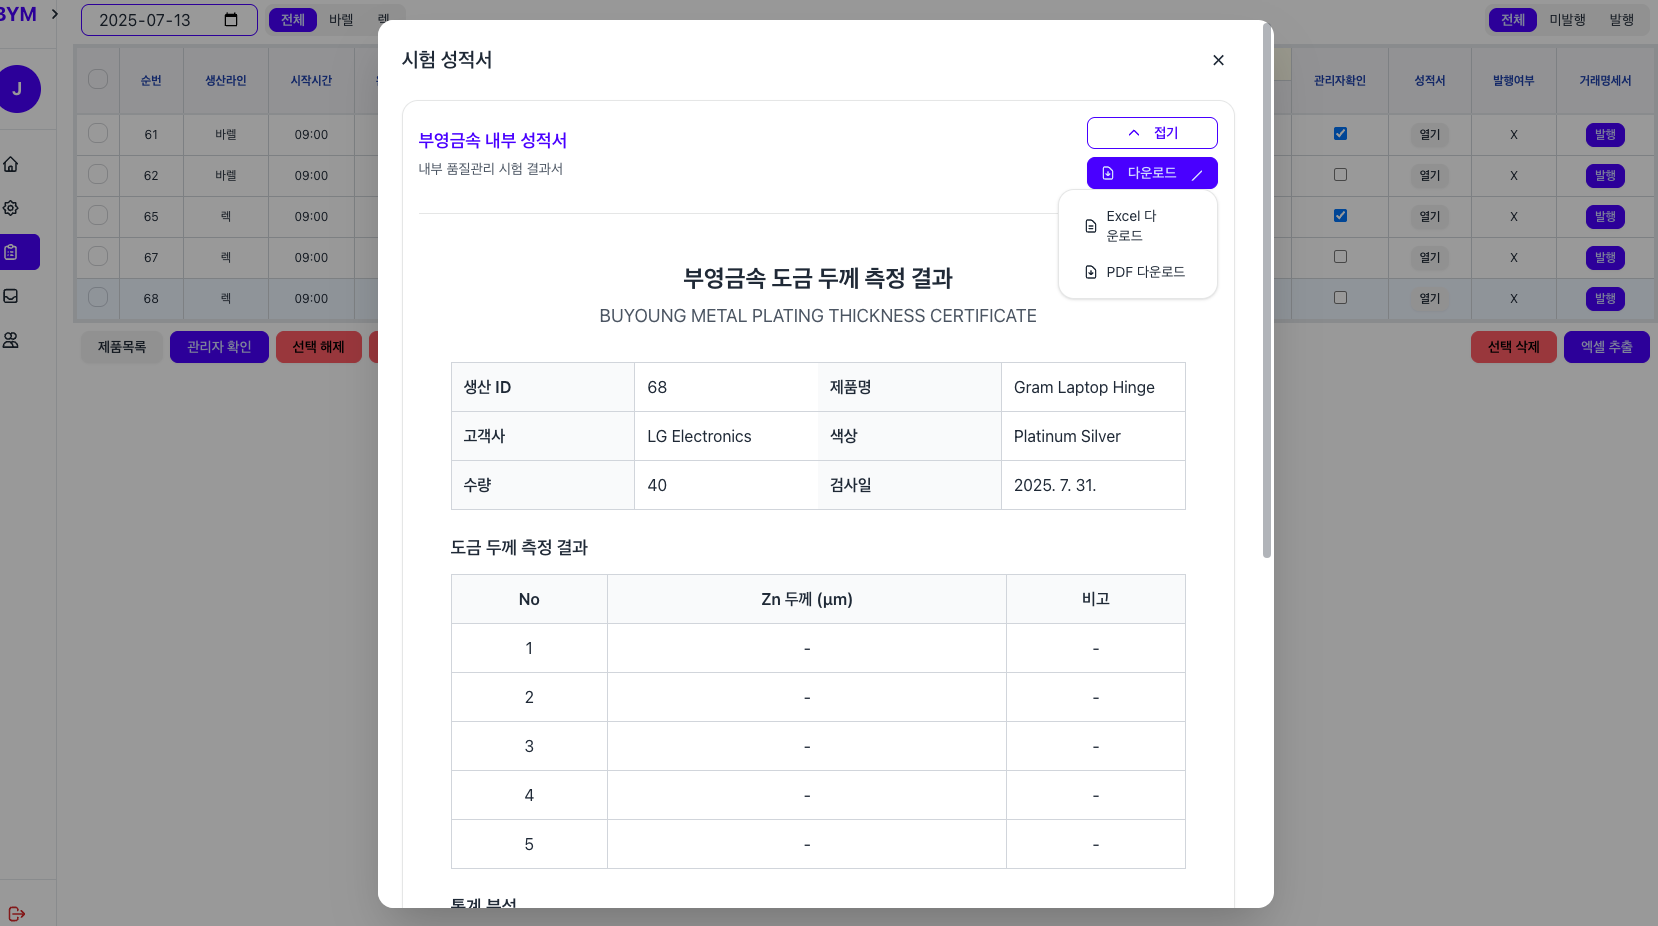Collapse the certificate with 접기 button

[x=1152, y=133]
